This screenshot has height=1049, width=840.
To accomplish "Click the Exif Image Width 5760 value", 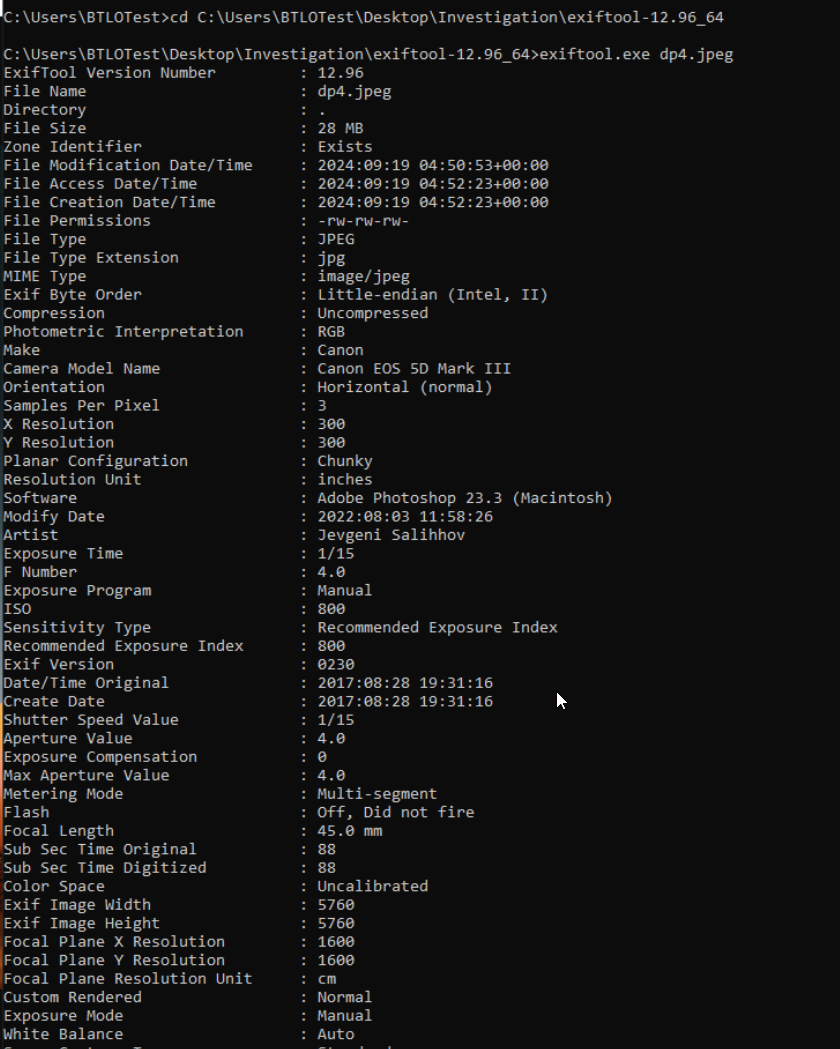I will tap(336, 904).
